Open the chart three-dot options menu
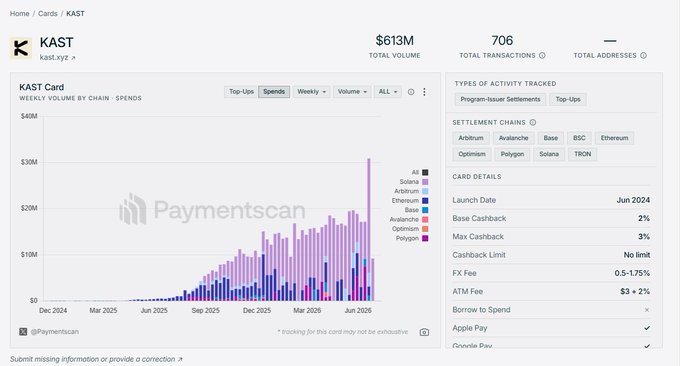 pos(424,92)
